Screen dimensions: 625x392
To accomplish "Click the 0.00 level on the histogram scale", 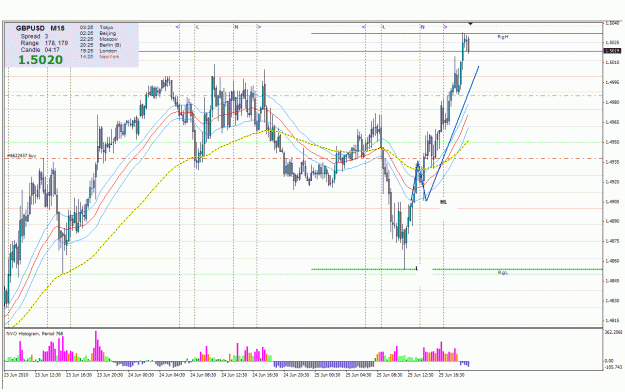I will [609, 361].
